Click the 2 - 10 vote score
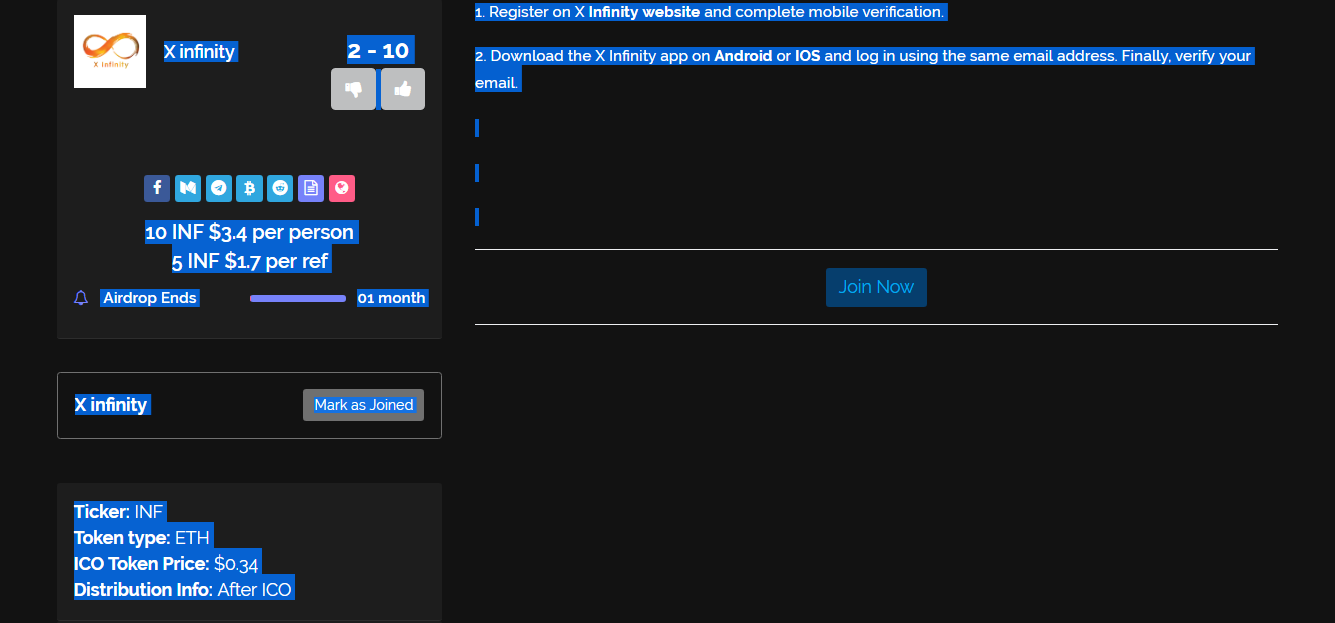This screenshot has height=623, width=1335. 378,50
